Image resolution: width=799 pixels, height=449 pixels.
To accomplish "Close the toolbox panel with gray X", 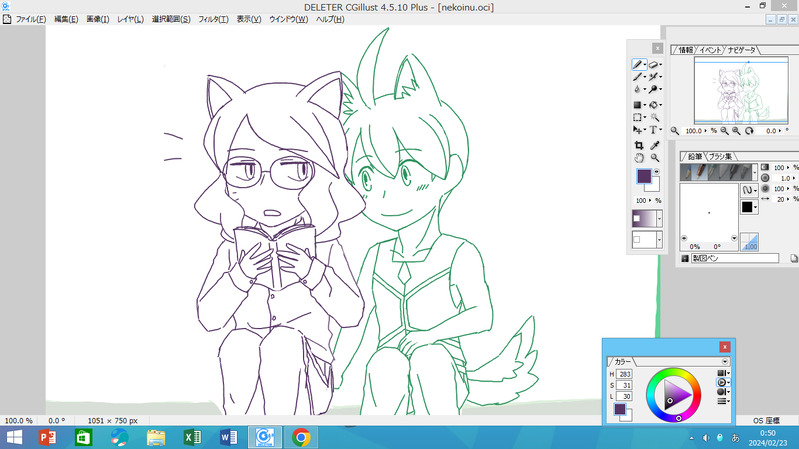I will (x=658, y=48).
